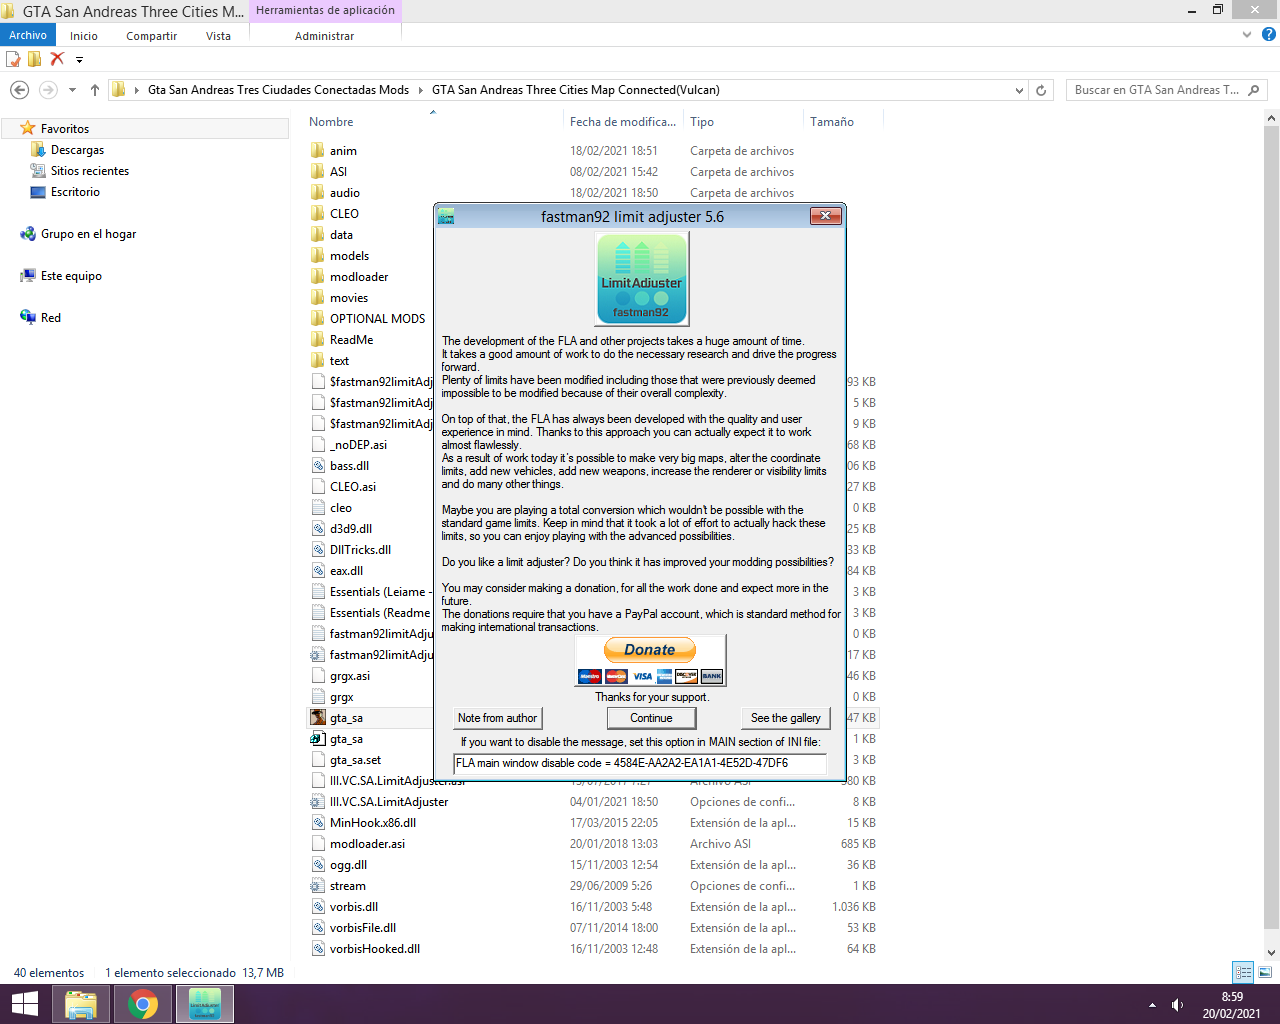Select the CLEO folder icon
1280x1024 pixels.
[318, 214]
